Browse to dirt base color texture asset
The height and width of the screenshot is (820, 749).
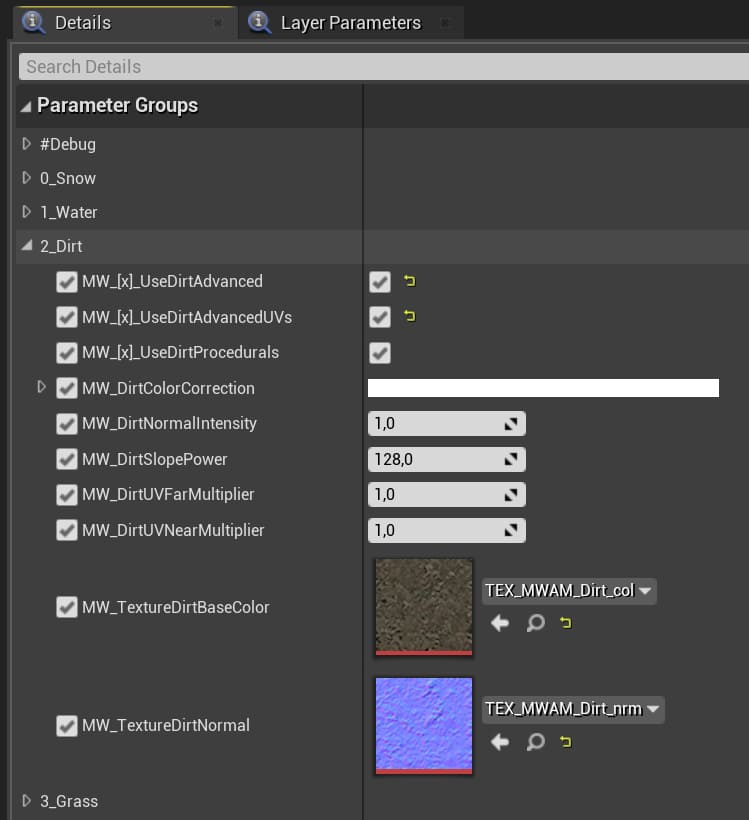tap(535, 623)
